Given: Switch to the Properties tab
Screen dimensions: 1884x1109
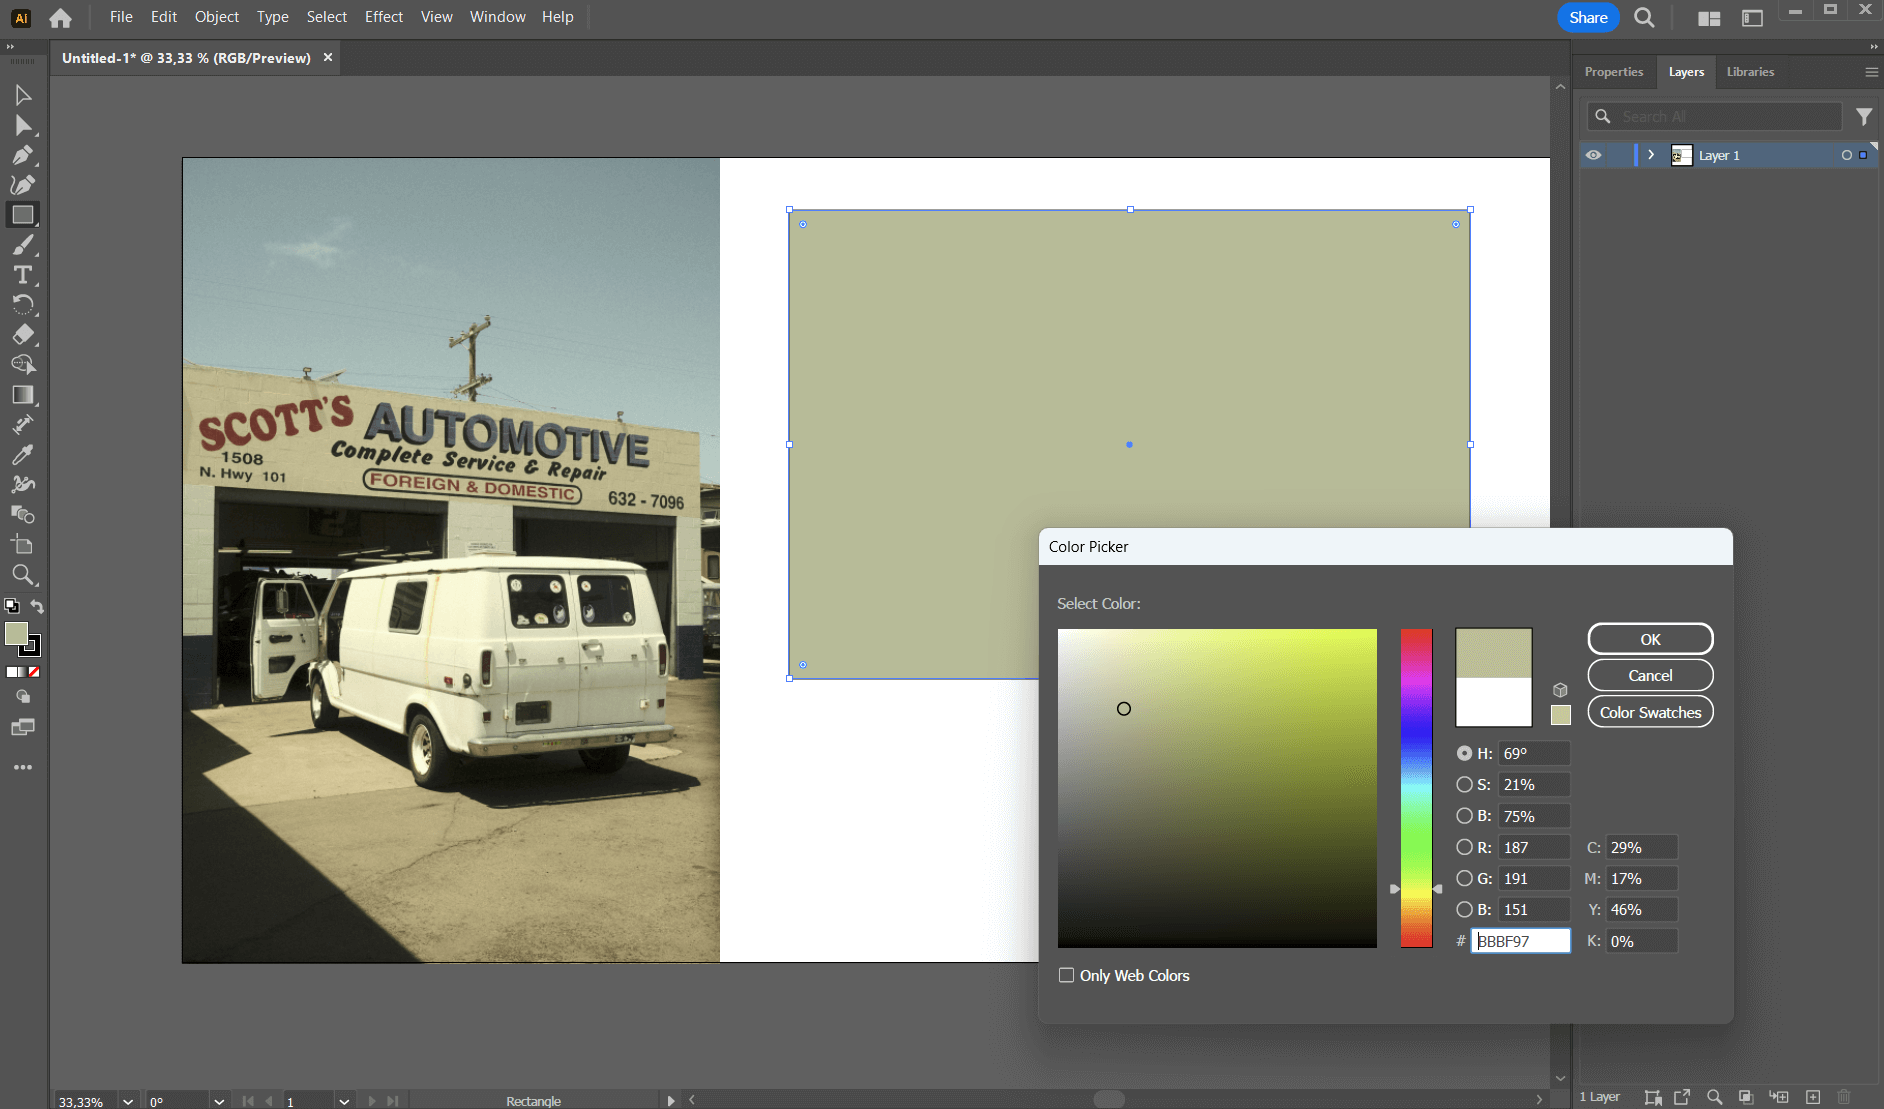Looking at the screenshot, I should pos(1614,72).
